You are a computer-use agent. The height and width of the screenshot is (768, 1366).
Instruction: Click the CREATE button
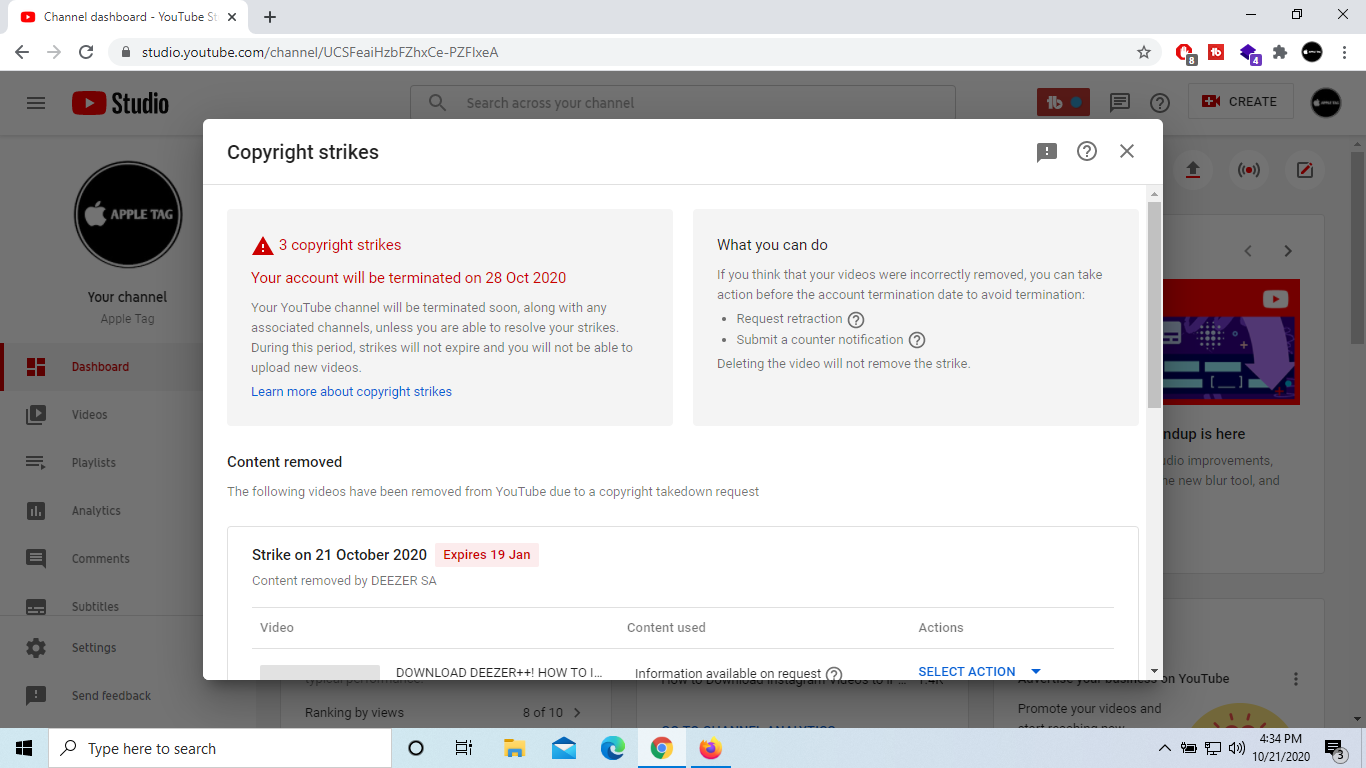pyautogui.click(x=1240, y=101)
